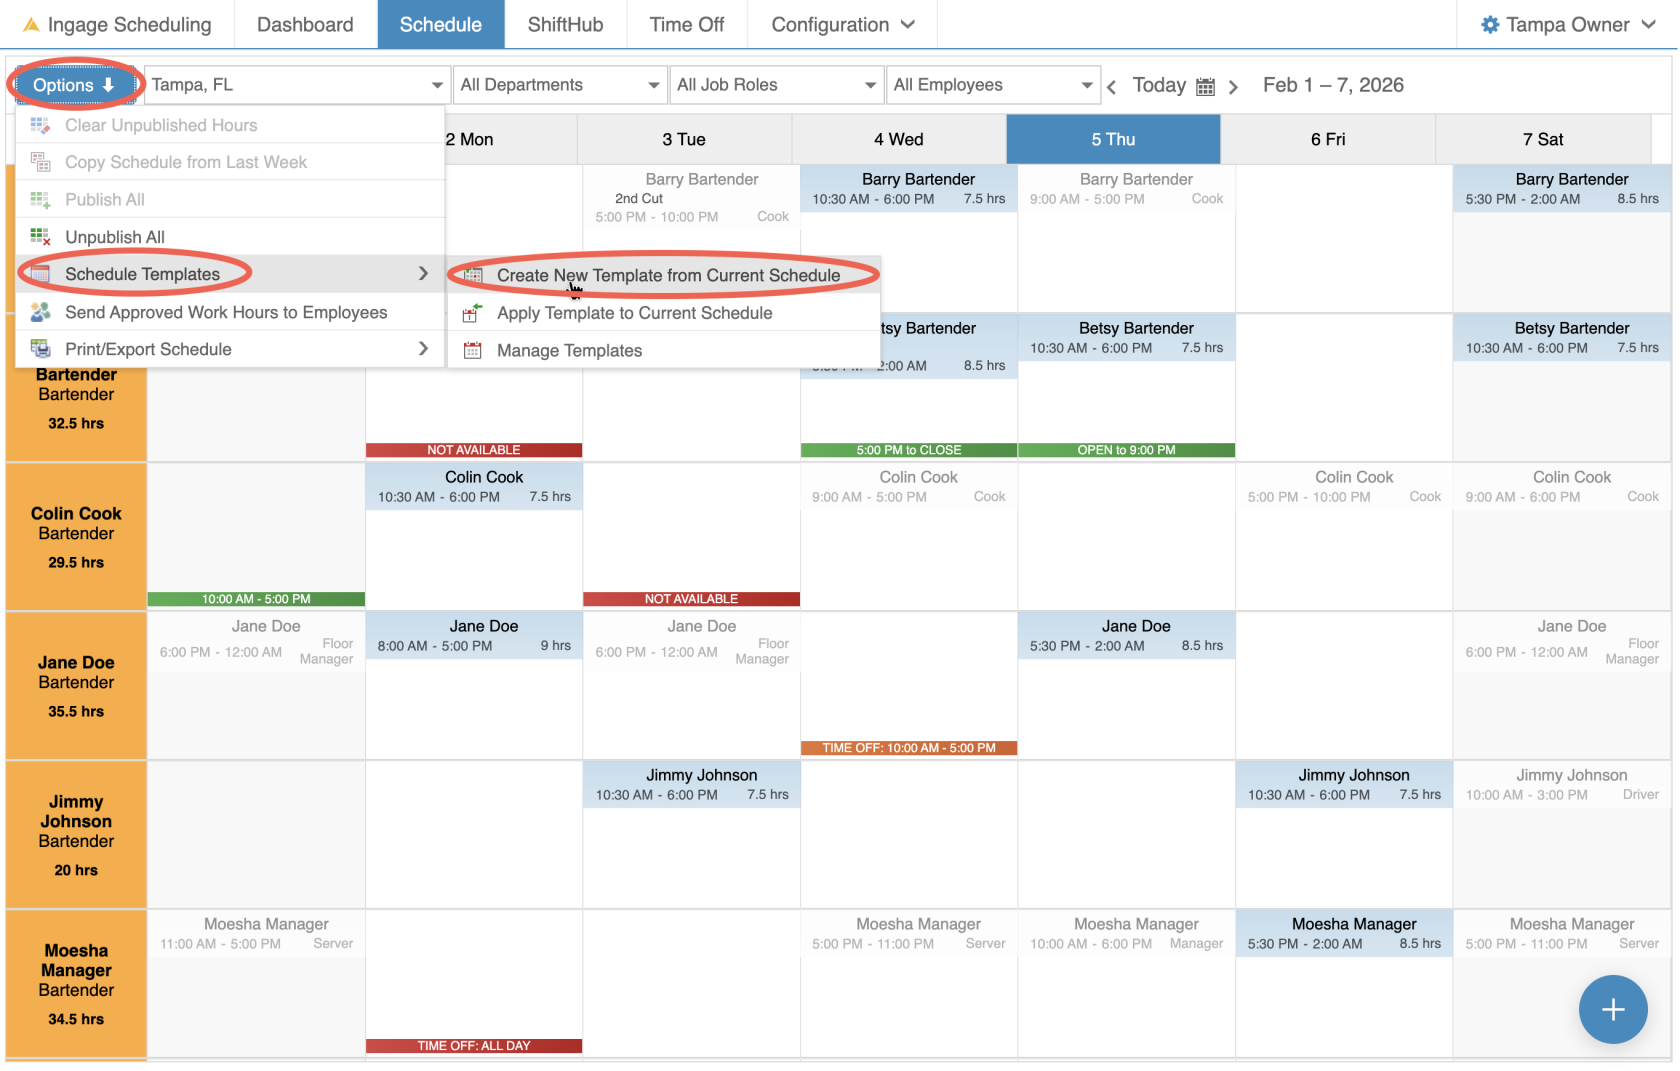
Task: Switch to the ShiftHub tab
Action: pyautogui.click(x=565, y=25)
